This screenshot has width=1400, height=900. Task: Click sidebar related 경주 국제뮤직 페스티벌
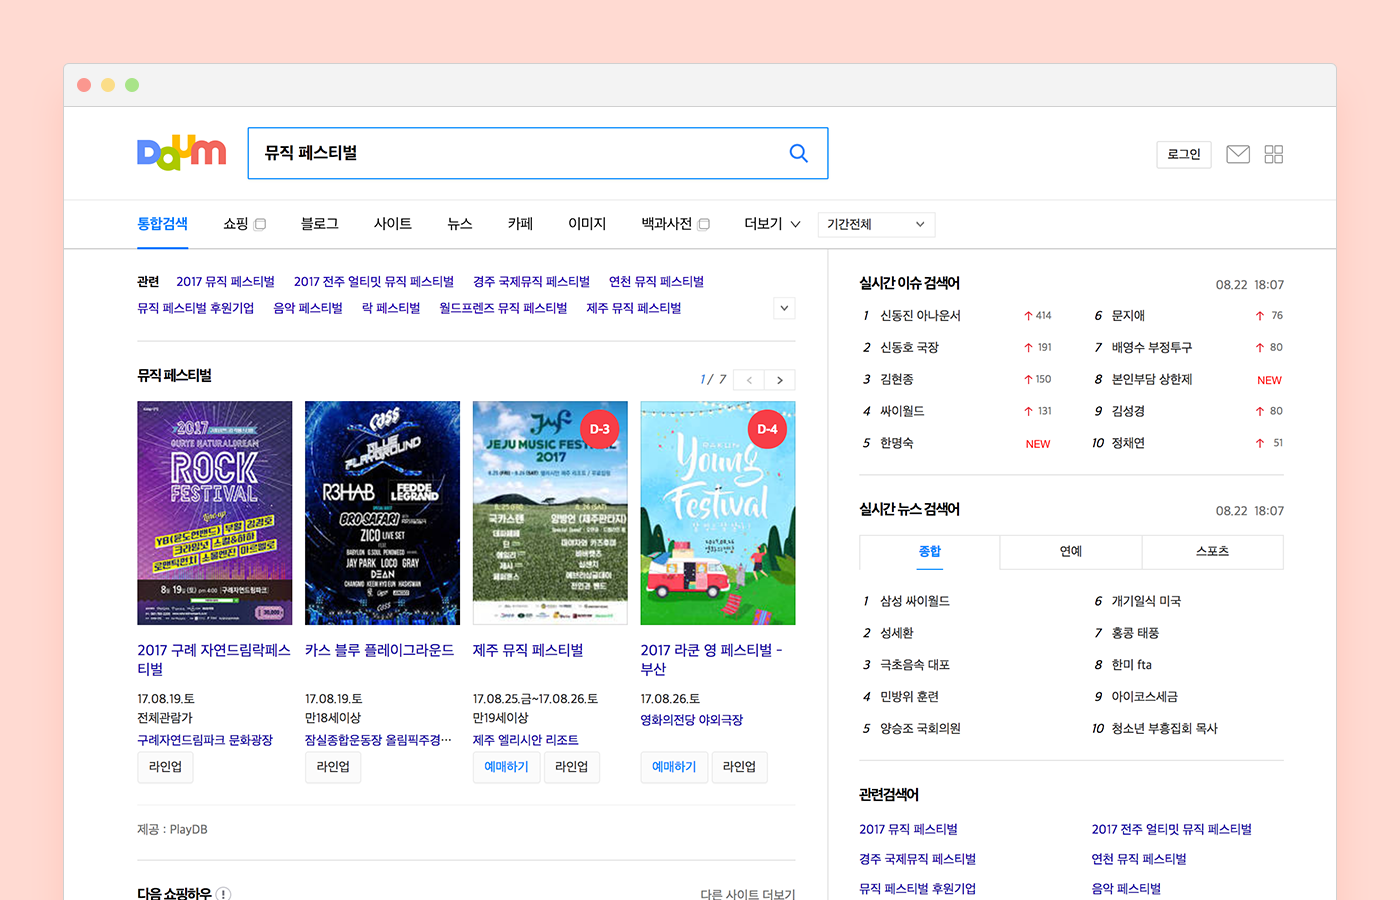pos(918,859)
